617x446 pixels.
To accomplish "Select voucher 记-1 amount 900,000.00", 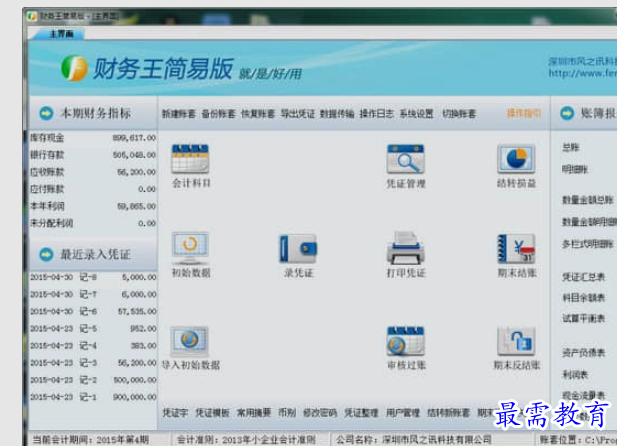I will [x=93, y=397].
